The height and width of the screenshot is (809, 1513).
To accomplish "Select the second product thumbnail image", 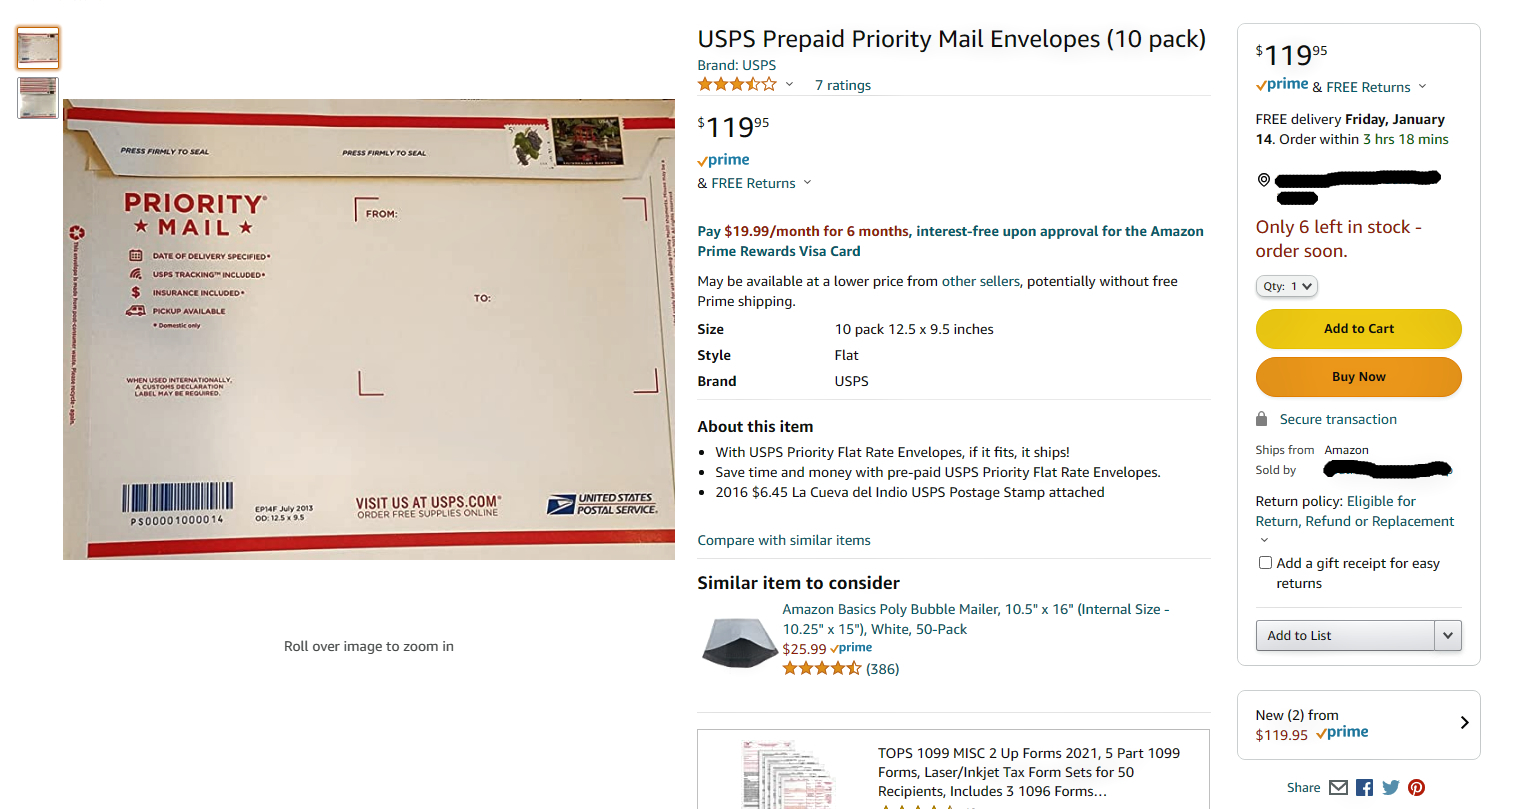I will point(38,98).
